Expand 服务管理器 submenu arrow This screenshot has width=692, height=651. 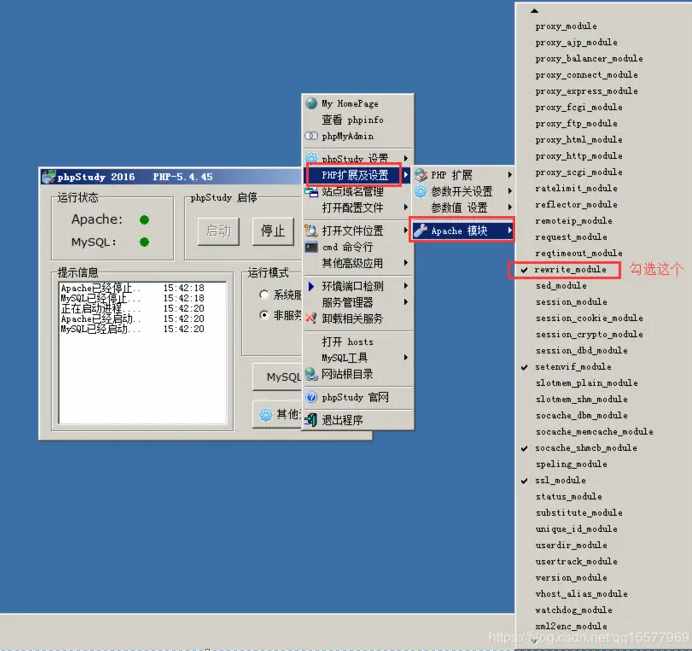coord(406,302)
